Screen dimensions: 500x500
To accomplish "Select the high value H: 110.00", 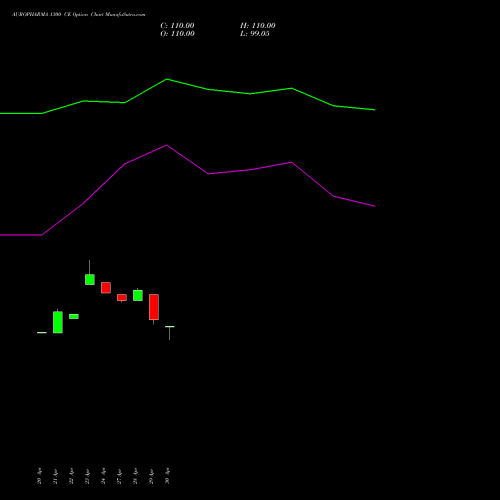I will click(258, 26).
